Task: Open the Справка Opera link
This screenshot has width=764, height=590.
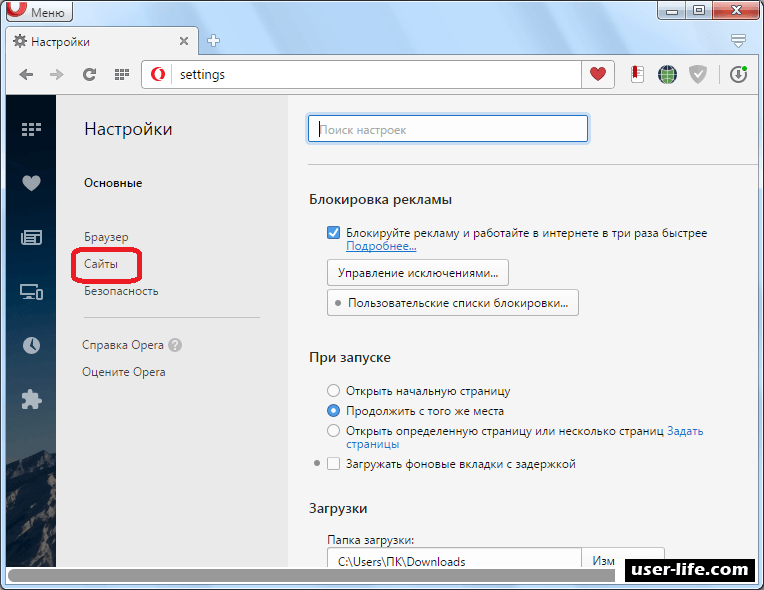Action: [x=123, y=345]
